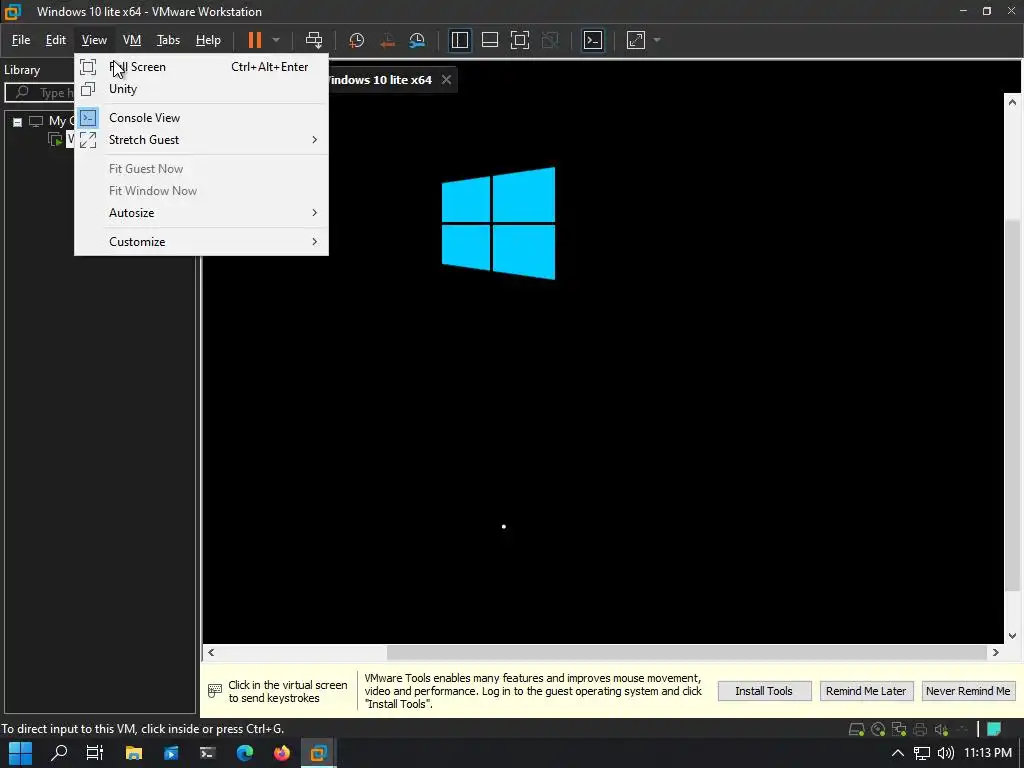The image size is (1024, 768).
Task: Open the Windows Start menu
Action: pos(20,753)
